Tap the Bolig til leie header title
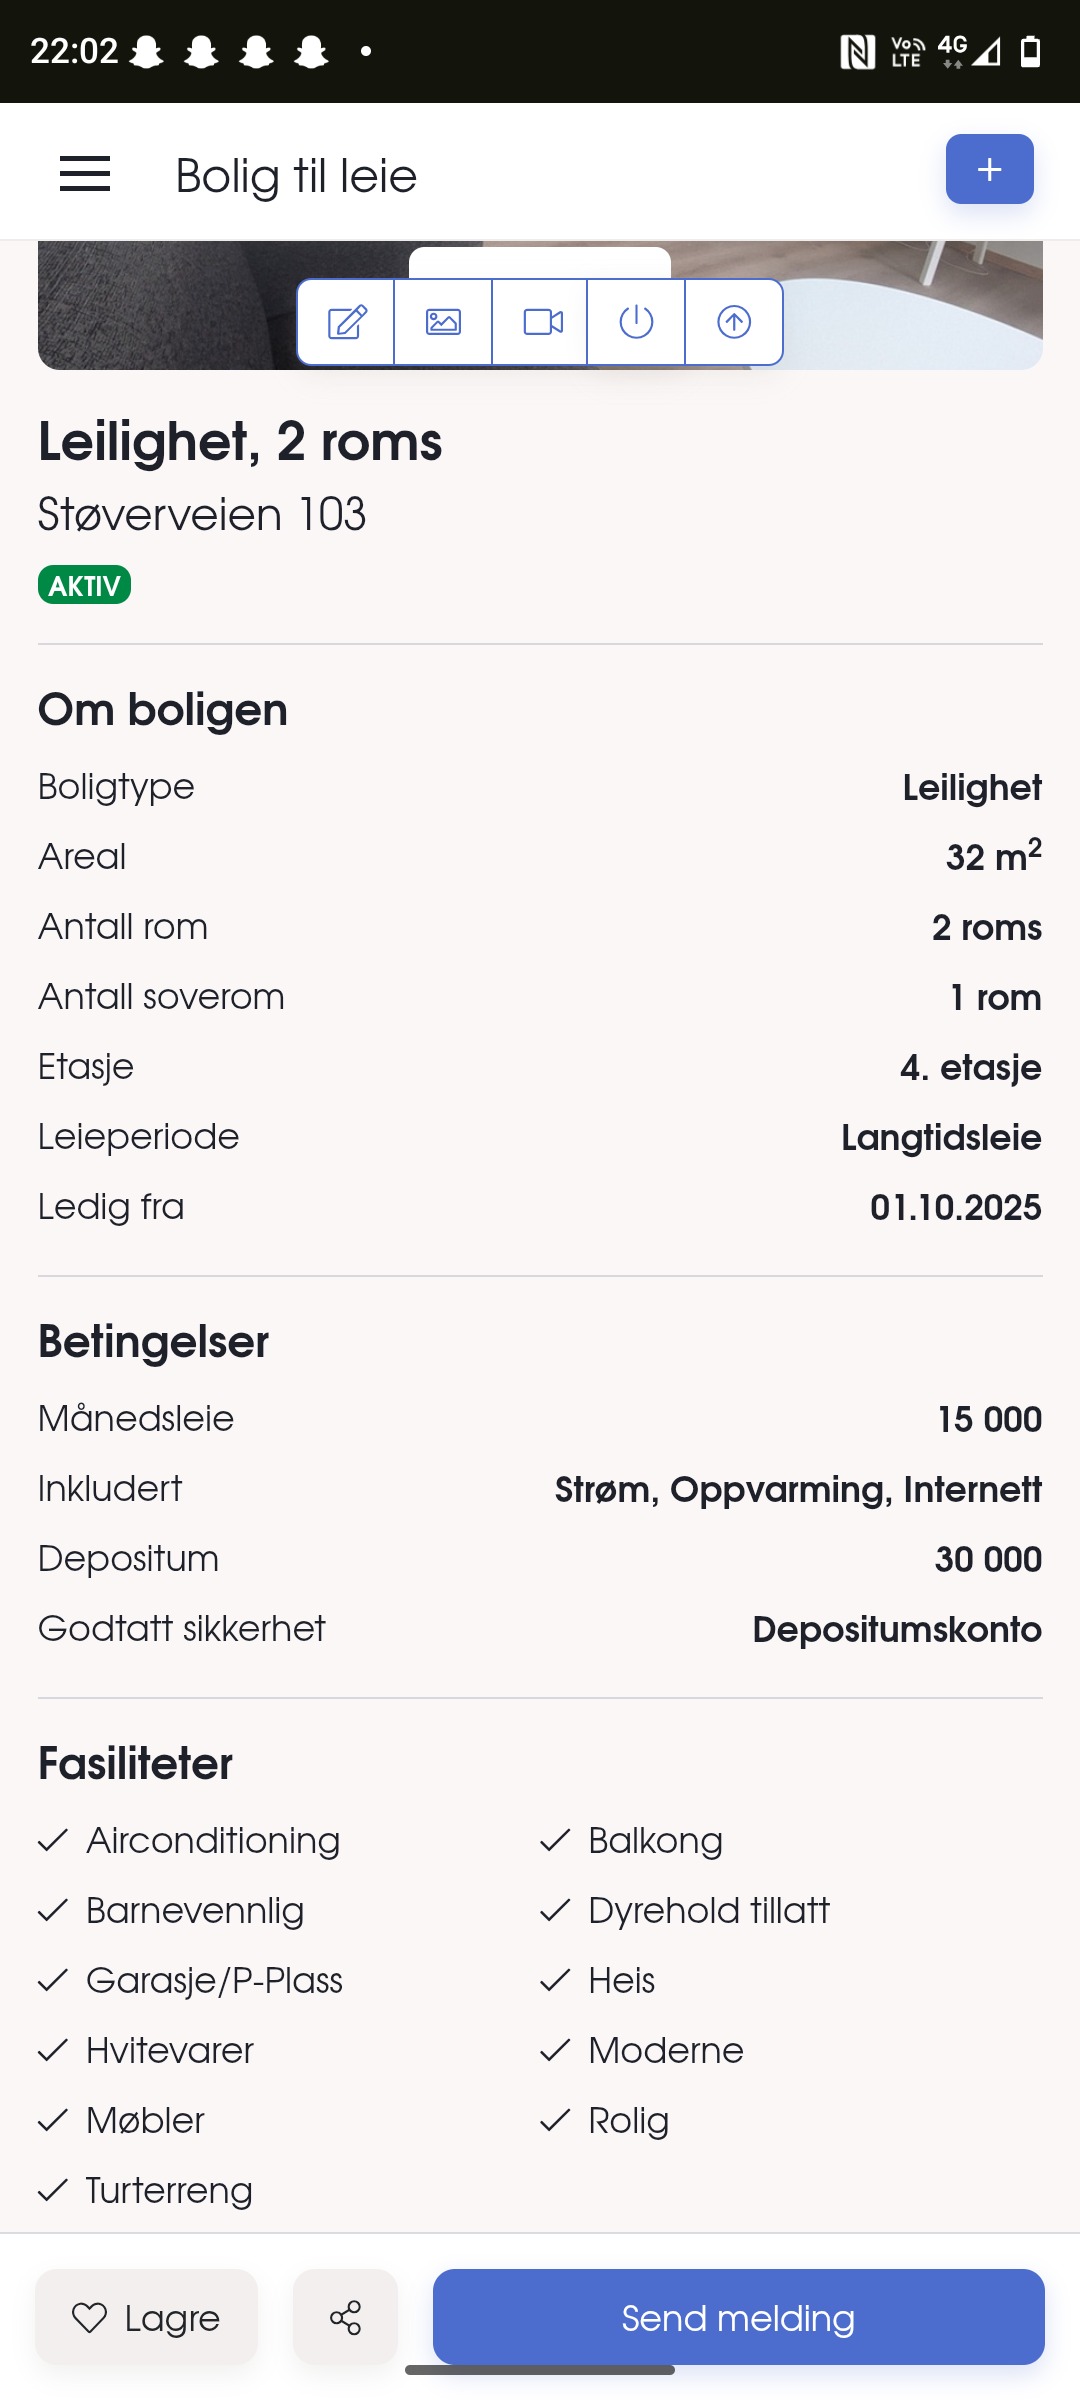This screenshot has width=1080, height=2400. [296, 176]
